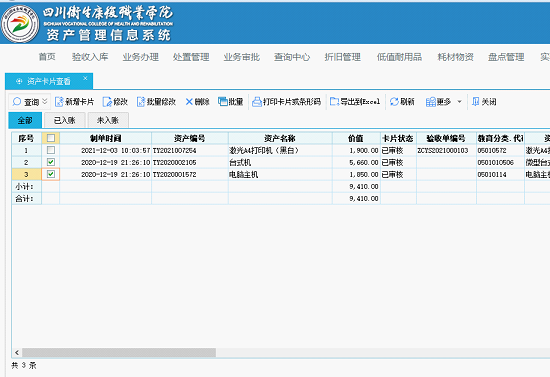Screen dimensions: 550x377
Task: Open the 业务审批 menu
Action: coord(242,57)
